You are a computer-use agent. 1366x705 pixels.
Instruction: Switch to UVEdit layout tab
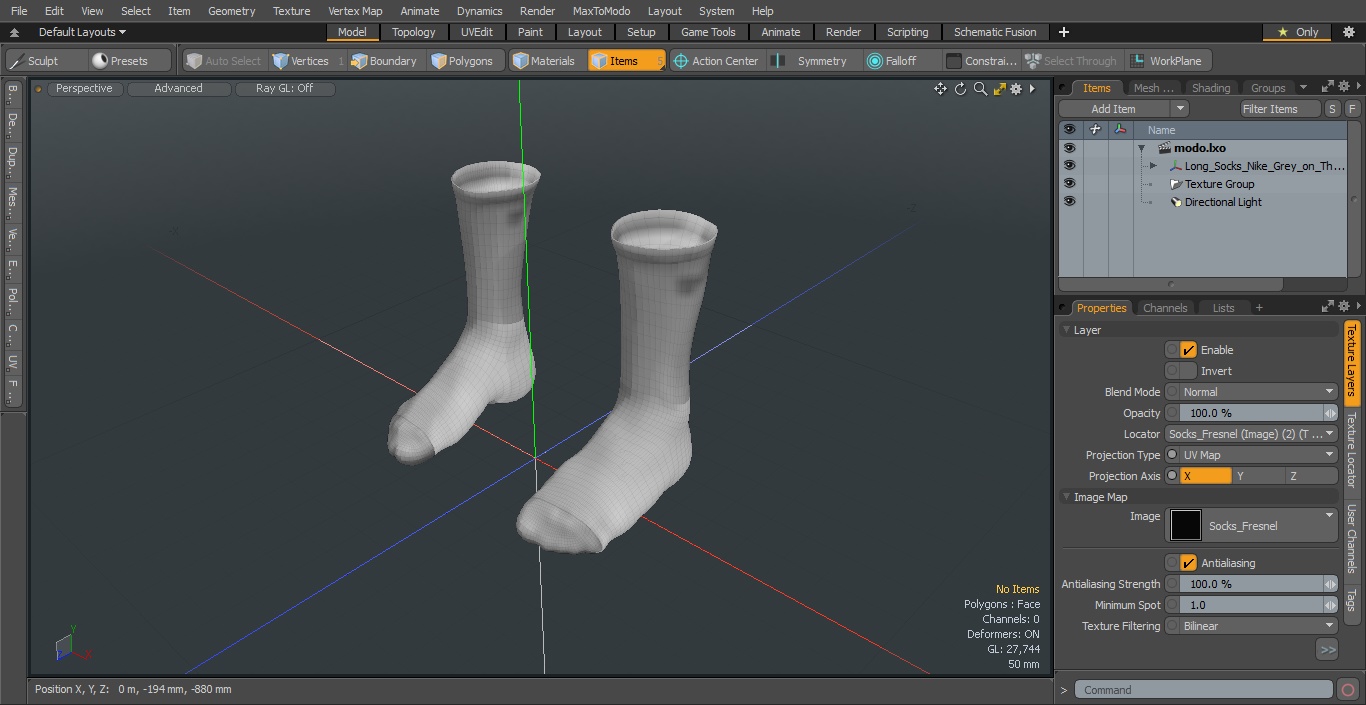[477, 32]
